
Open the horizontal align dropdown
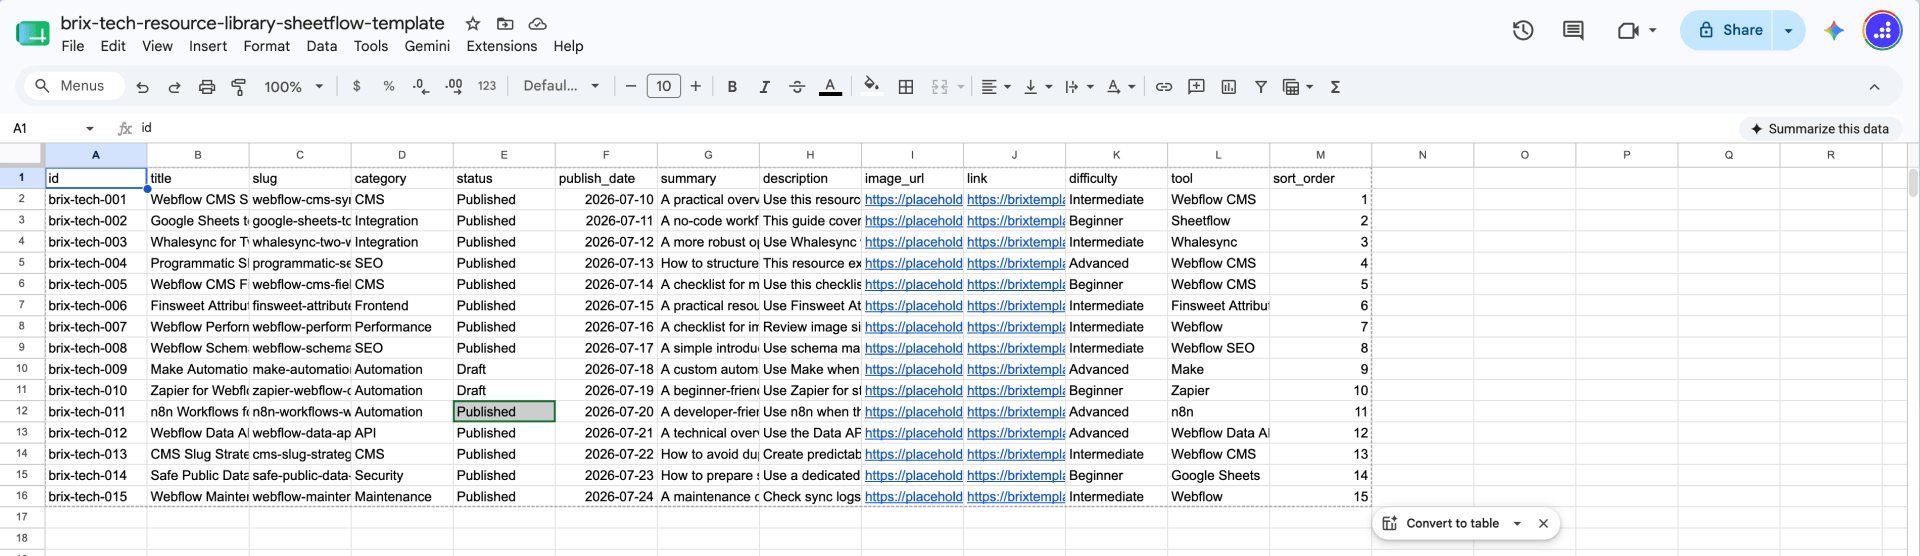(x=995, y=87)
